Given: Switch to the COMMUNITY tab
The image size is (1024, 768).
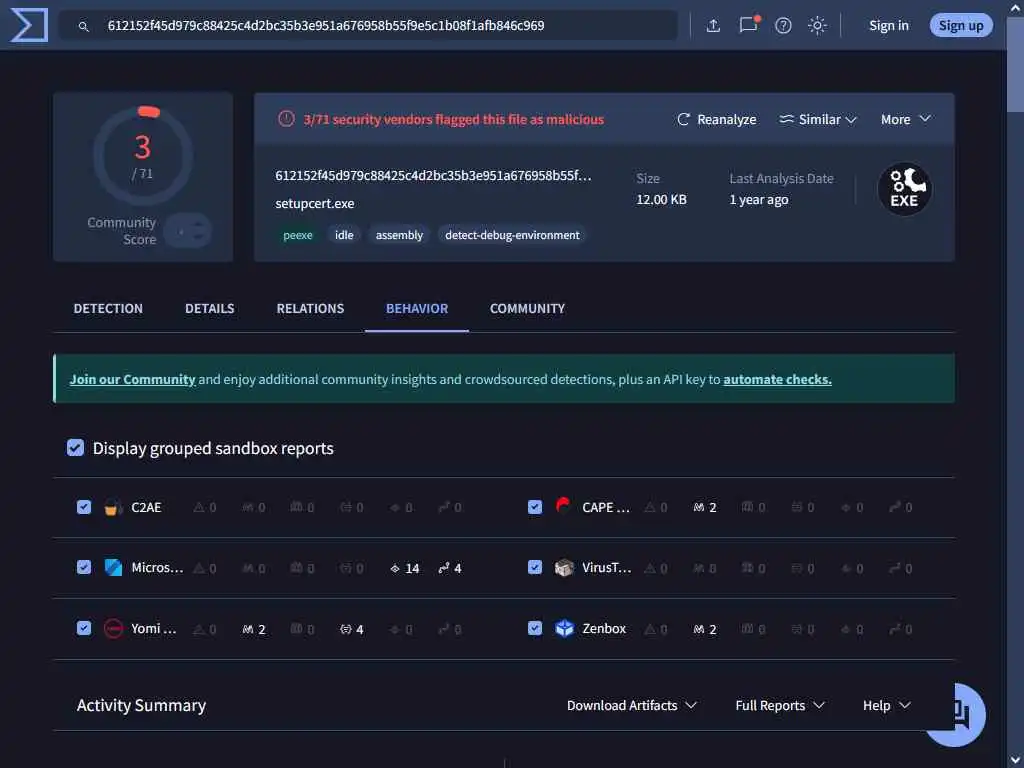Looking at the screenshot, I should 527,308.
